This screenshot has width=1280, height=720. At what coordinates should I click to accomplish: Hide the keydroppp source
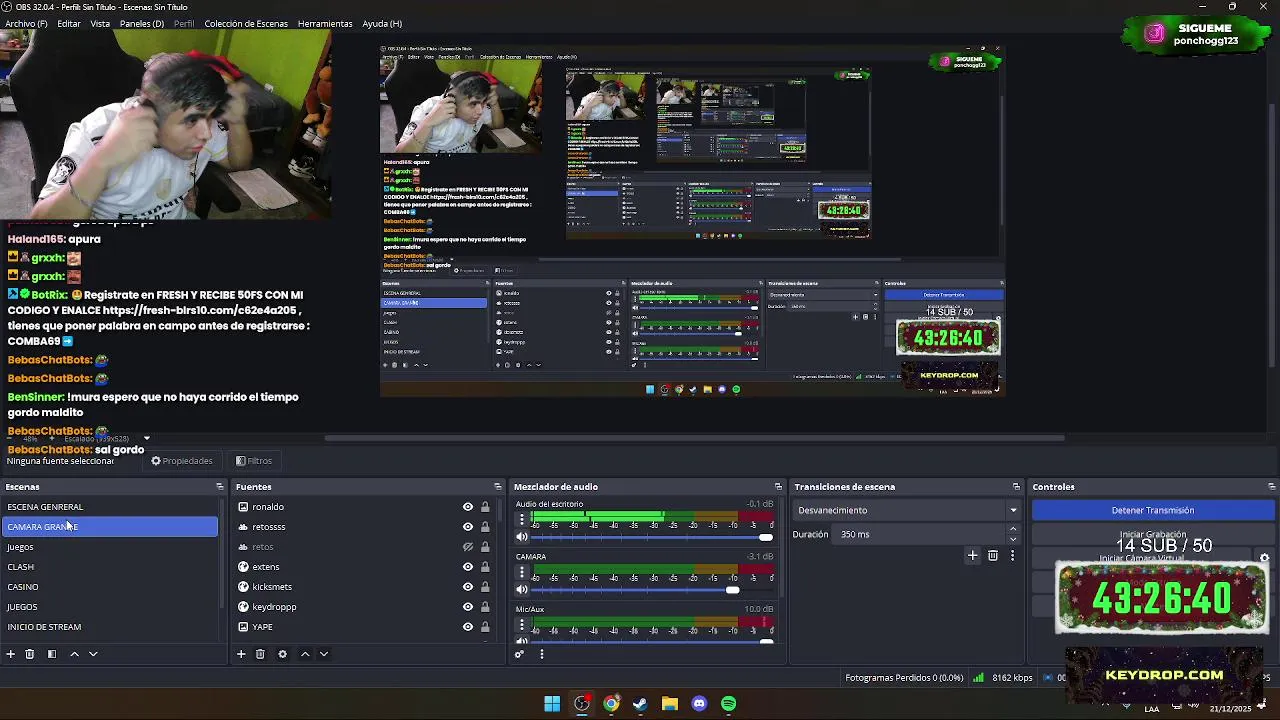467,607
